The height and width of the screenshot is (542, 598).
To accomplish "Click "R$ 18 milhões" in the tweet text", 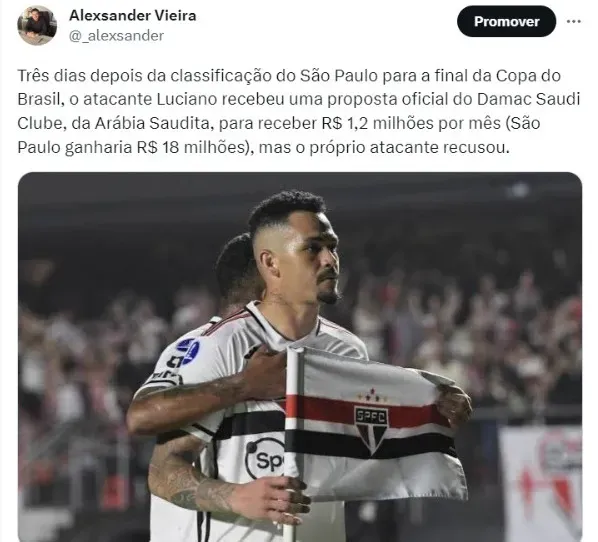I will point(192,147).
